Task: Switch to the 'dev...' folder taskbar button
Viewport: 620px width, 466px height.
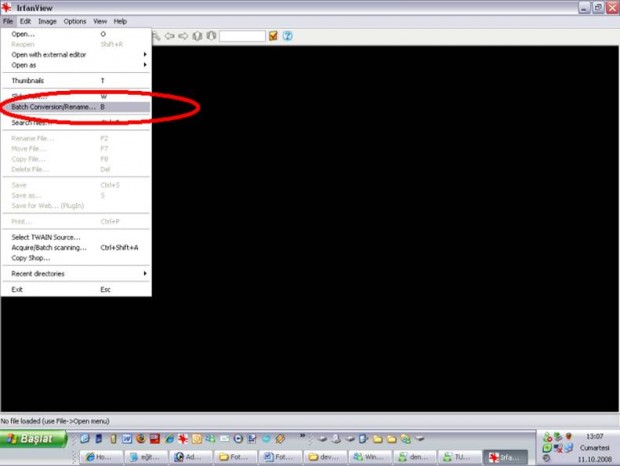Action: pyautogui.click(x=325, y=457)
